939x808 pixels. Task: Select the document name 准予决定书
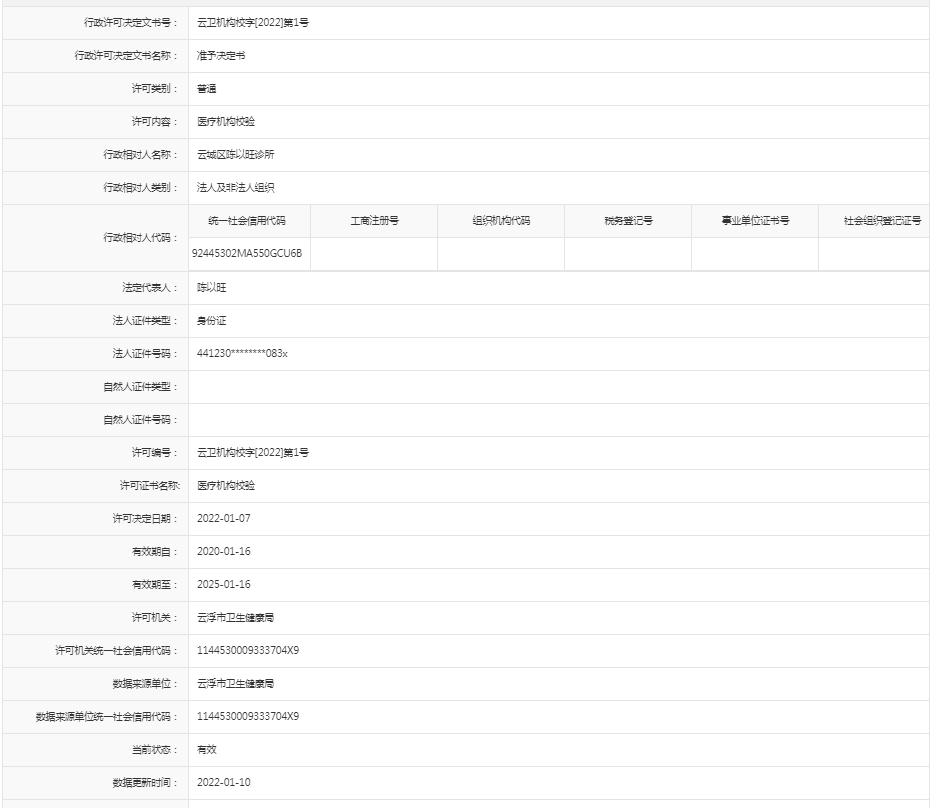221,56
